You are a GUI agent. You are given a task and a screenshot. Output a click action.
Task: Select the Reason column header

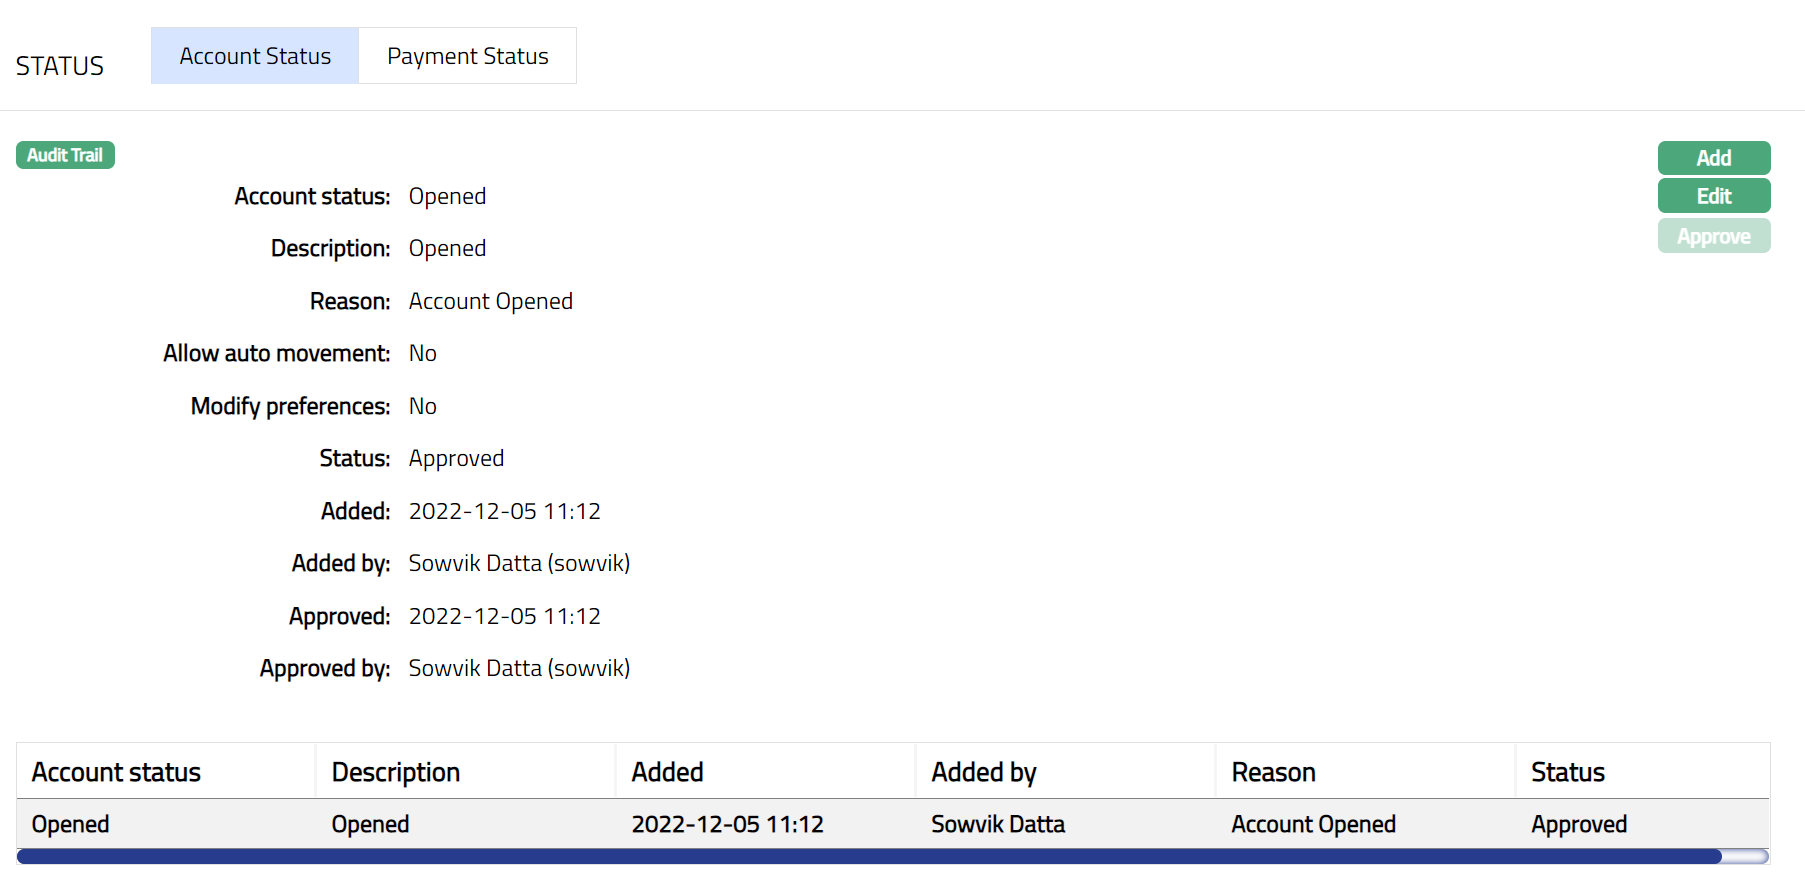1273,772
